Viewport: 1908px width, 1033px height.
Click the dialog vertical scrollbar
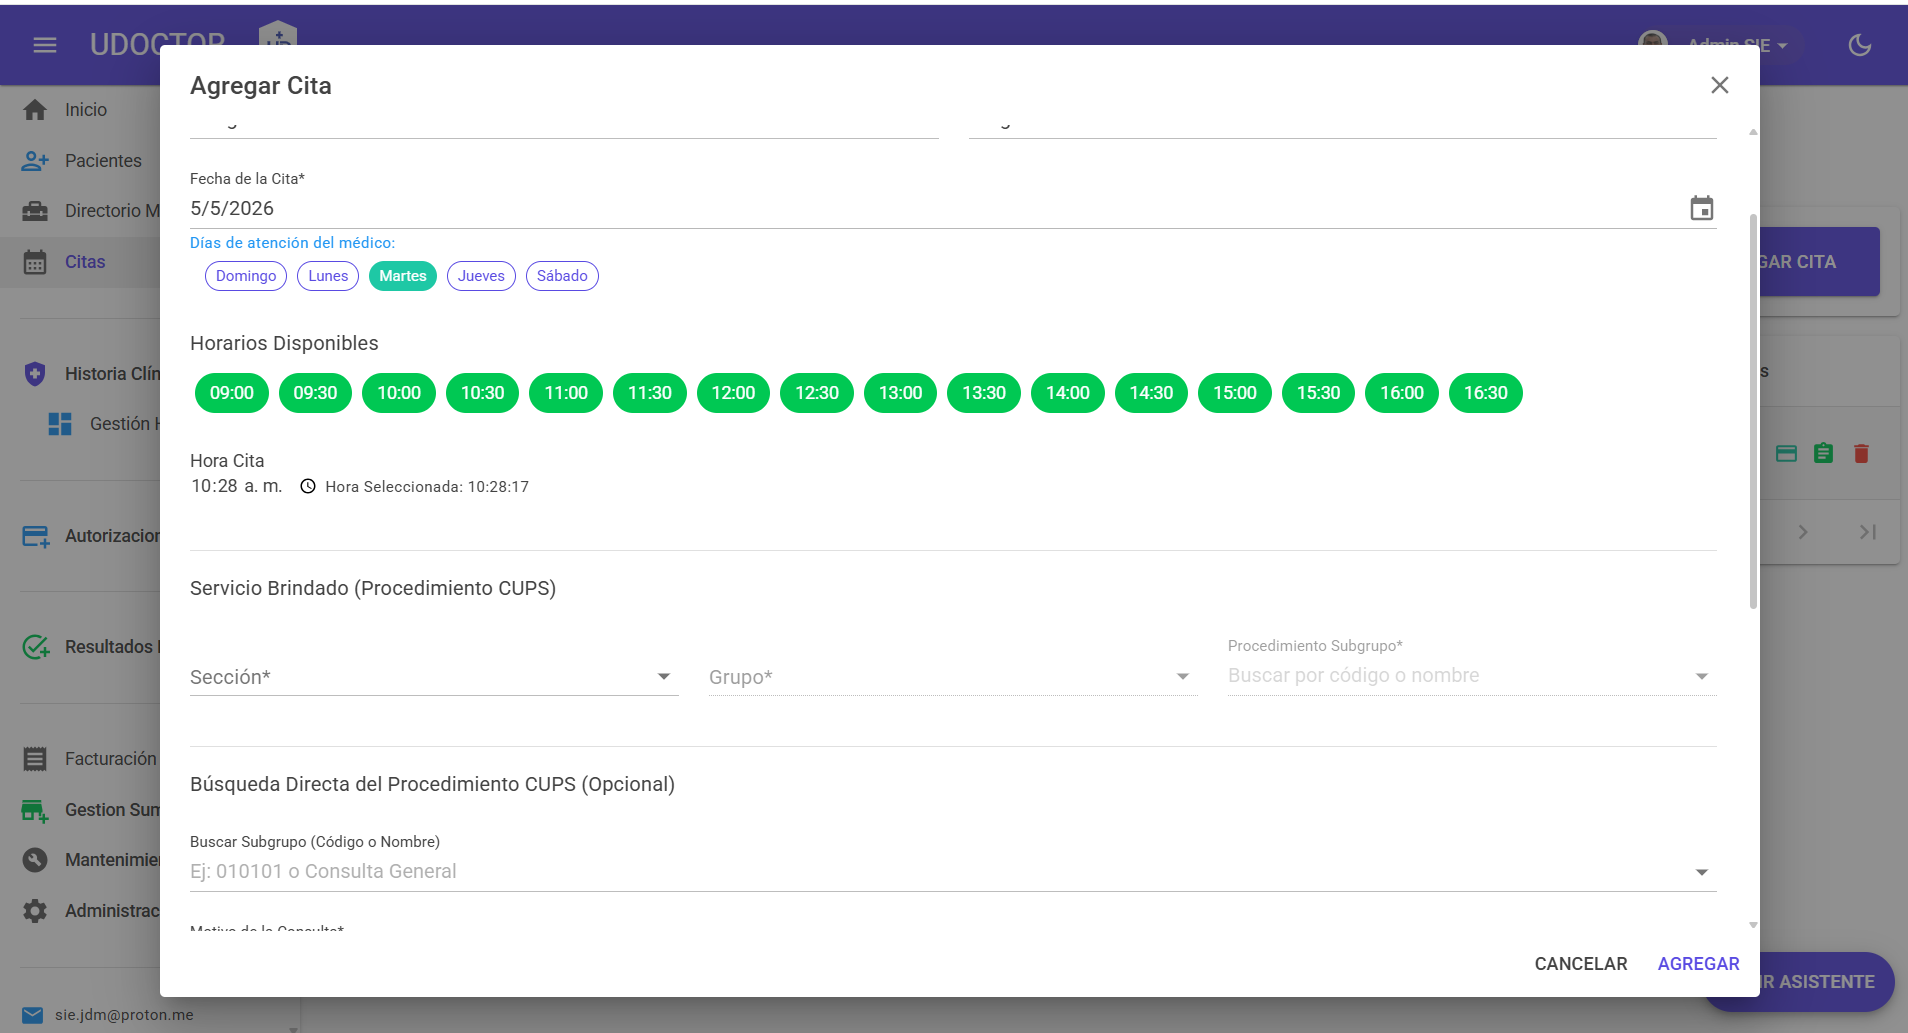[x=1753, y=410]
